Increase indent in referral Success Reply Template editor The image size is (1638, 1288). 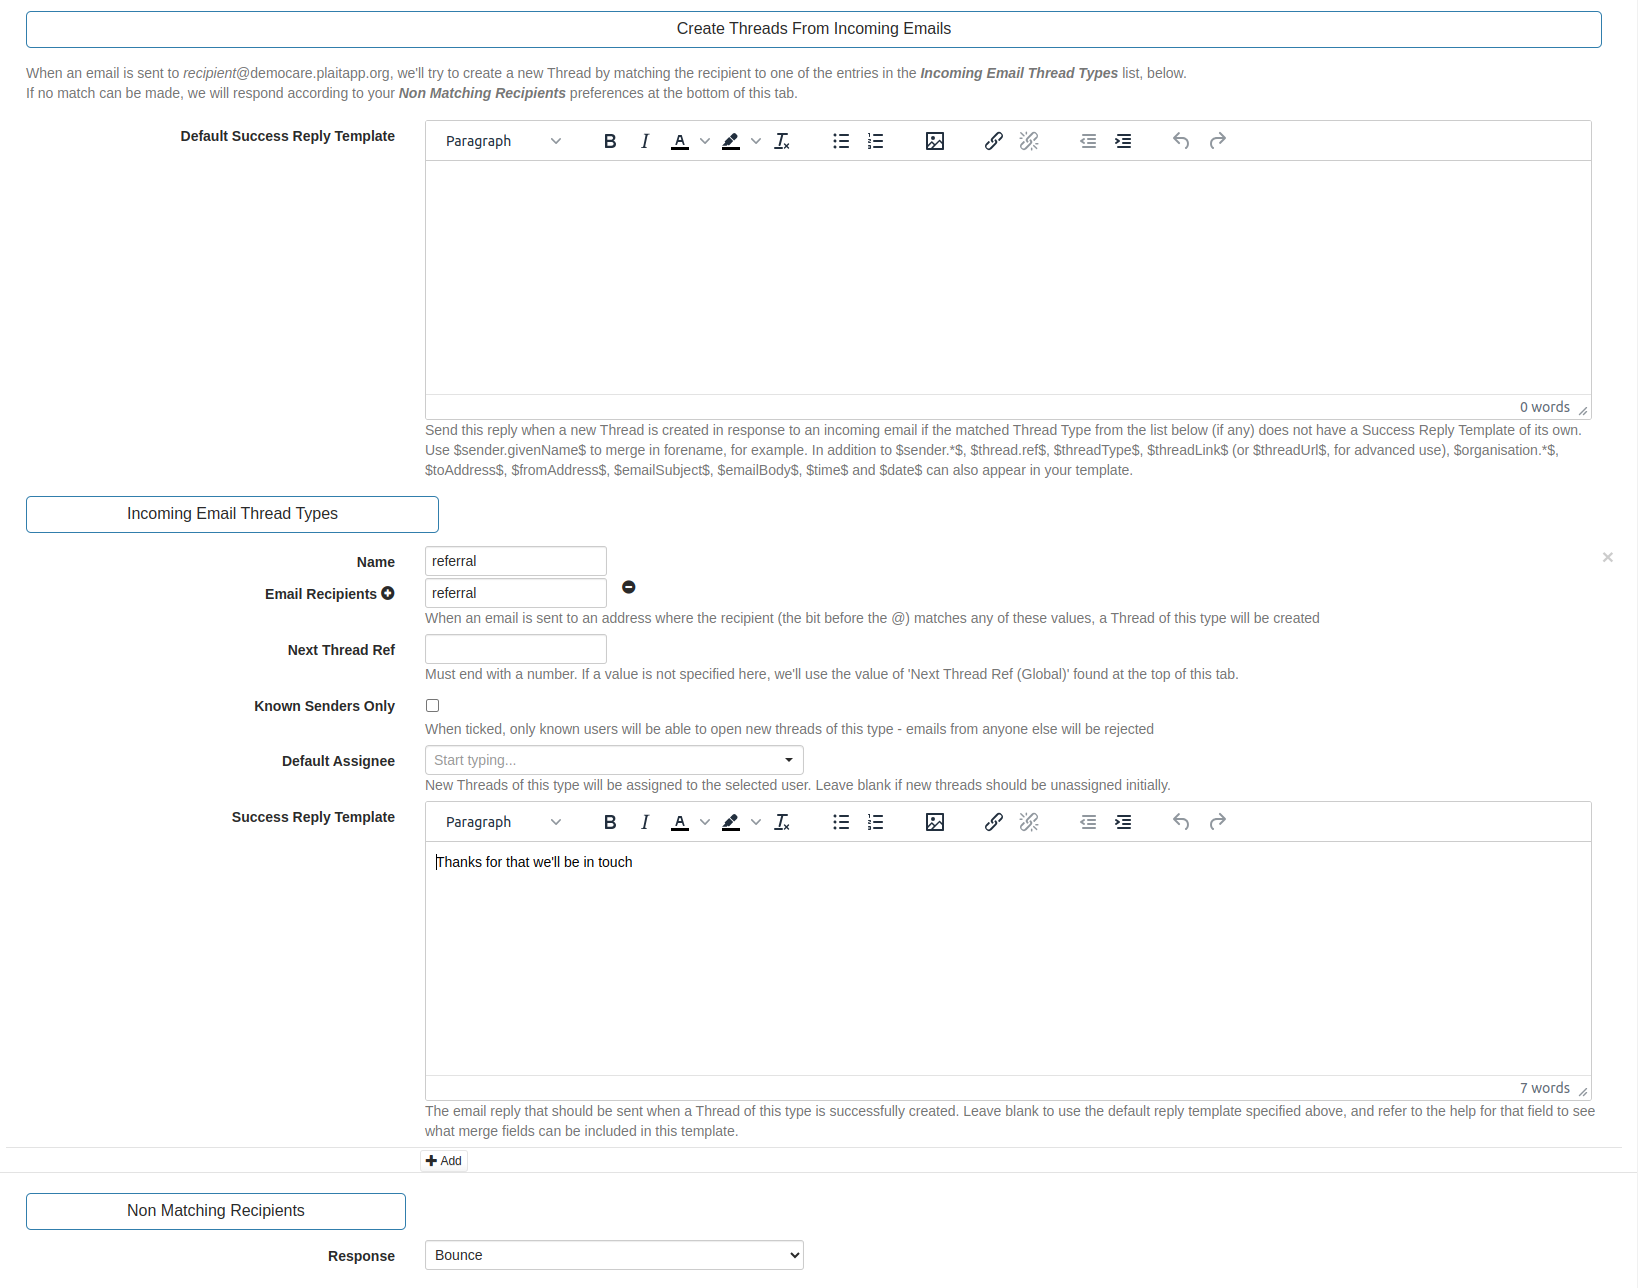point(1123,822)
